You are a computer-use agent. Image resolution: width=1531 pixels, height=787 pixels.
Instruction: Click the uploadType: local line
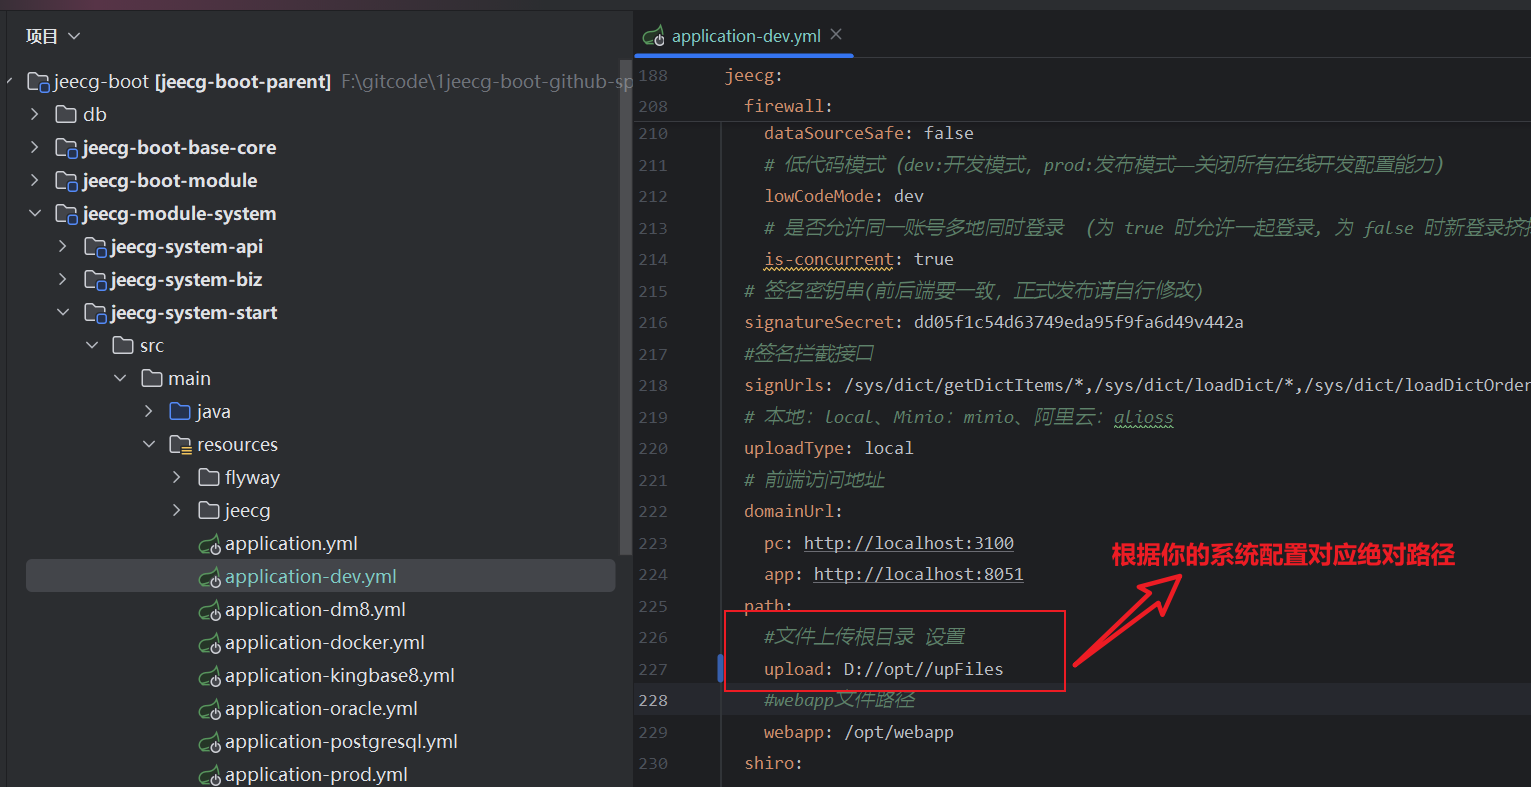pyautogui.click(x=829, y=448)
